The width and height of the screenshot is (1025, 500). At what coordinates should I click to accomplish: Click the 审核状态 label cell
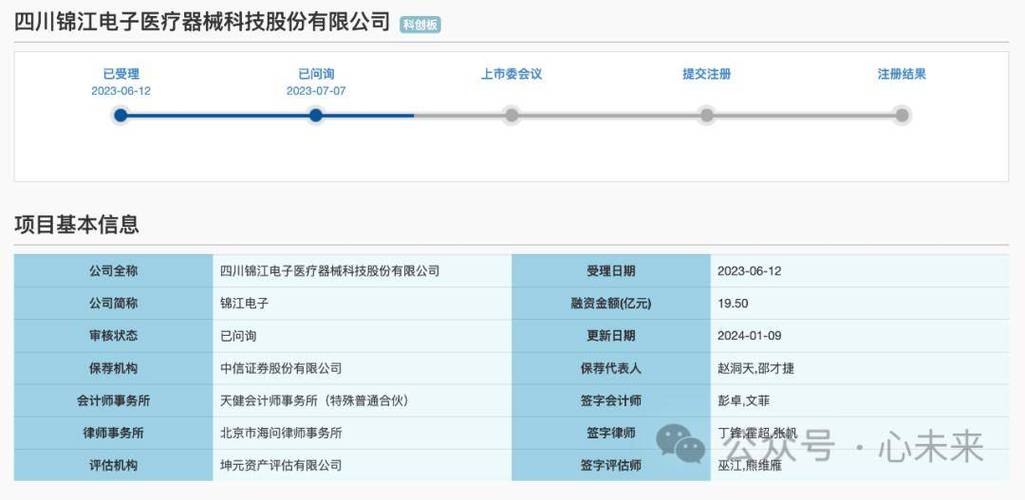point(113,336)
